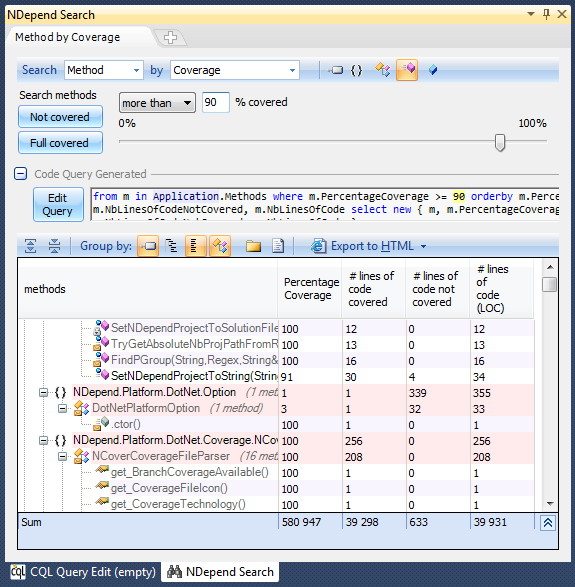Click the Edit Query button
Viewport: 575px width, 587px height.
point(58,204)
